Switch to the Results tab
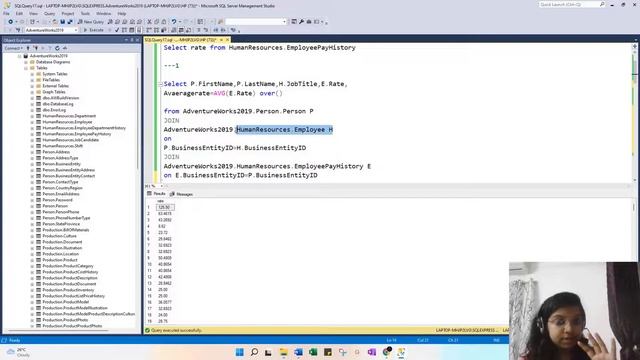Screen dimensions: 640x360 coord(156,194)
